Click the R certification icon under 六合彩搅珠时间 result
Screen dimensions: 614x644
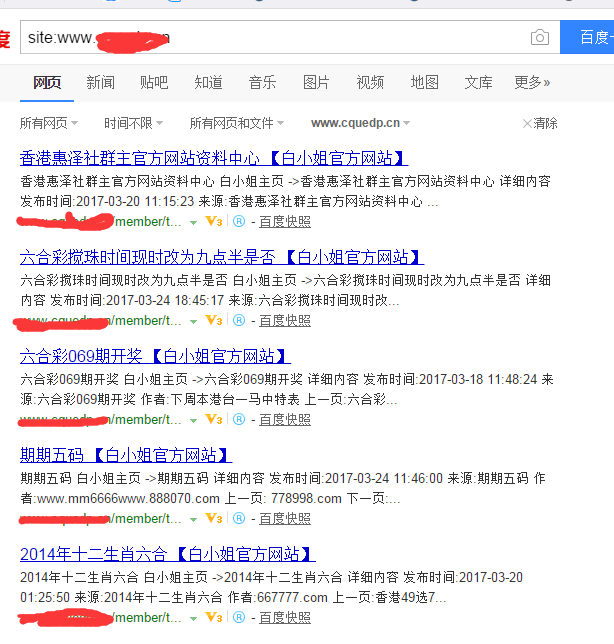click(x=239, y=320)
